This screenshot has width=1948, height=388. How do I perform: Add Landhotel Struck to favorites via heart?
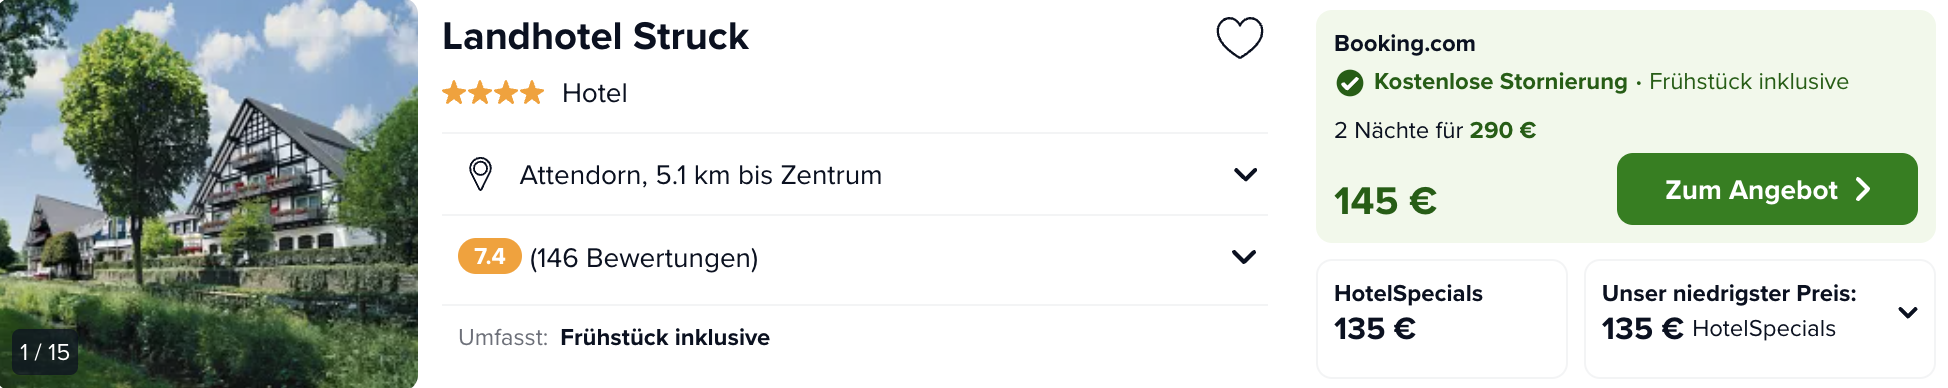[1239, 38]
